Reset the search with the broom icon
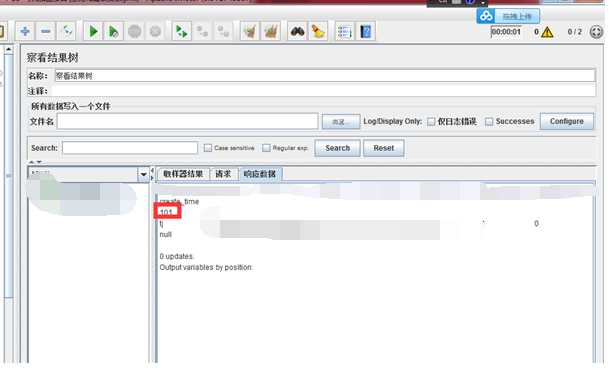The height and width of the screenshot is (387, 616). [x=318, y=31]
